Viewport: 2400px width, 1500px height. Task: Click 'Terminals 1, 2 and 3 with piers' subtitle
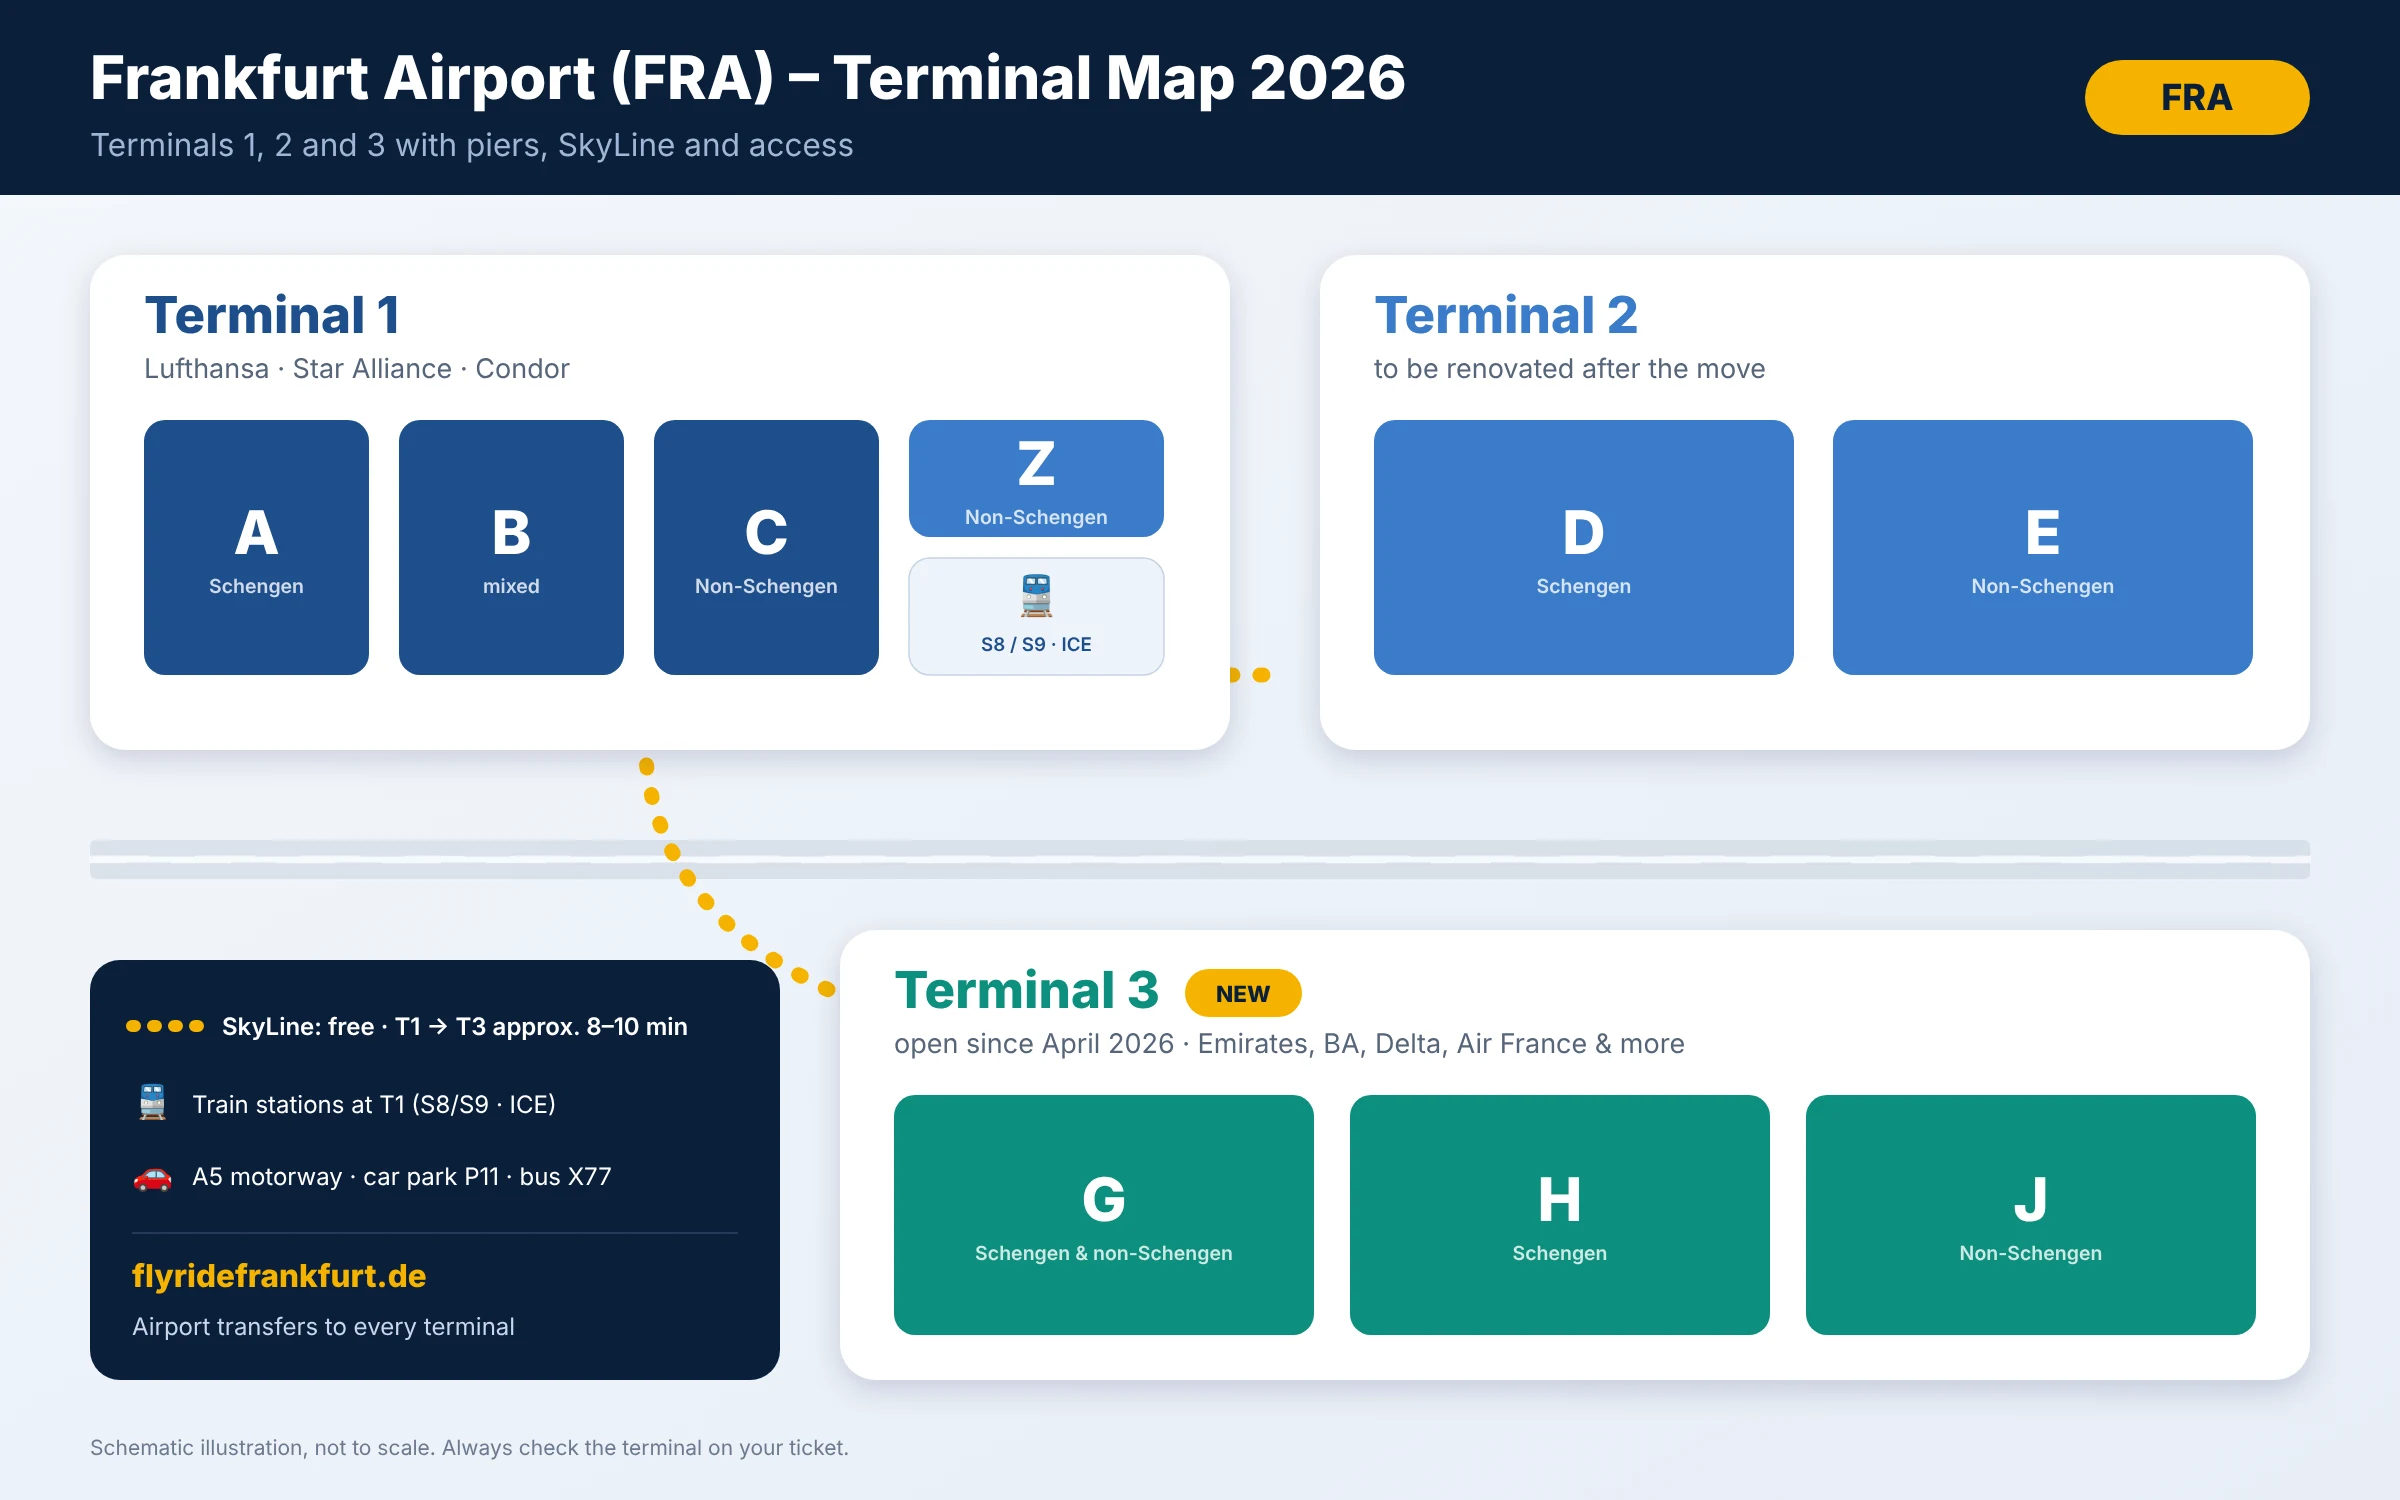click(472, 145)
